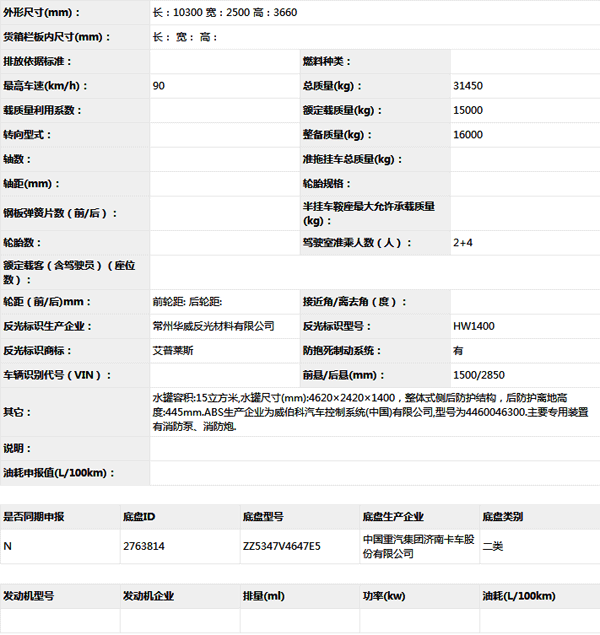This screenshot has width=600, height=635.
Task: Select the 驾驶室准乘人数 value 2+4
Action: pos(464,242)
